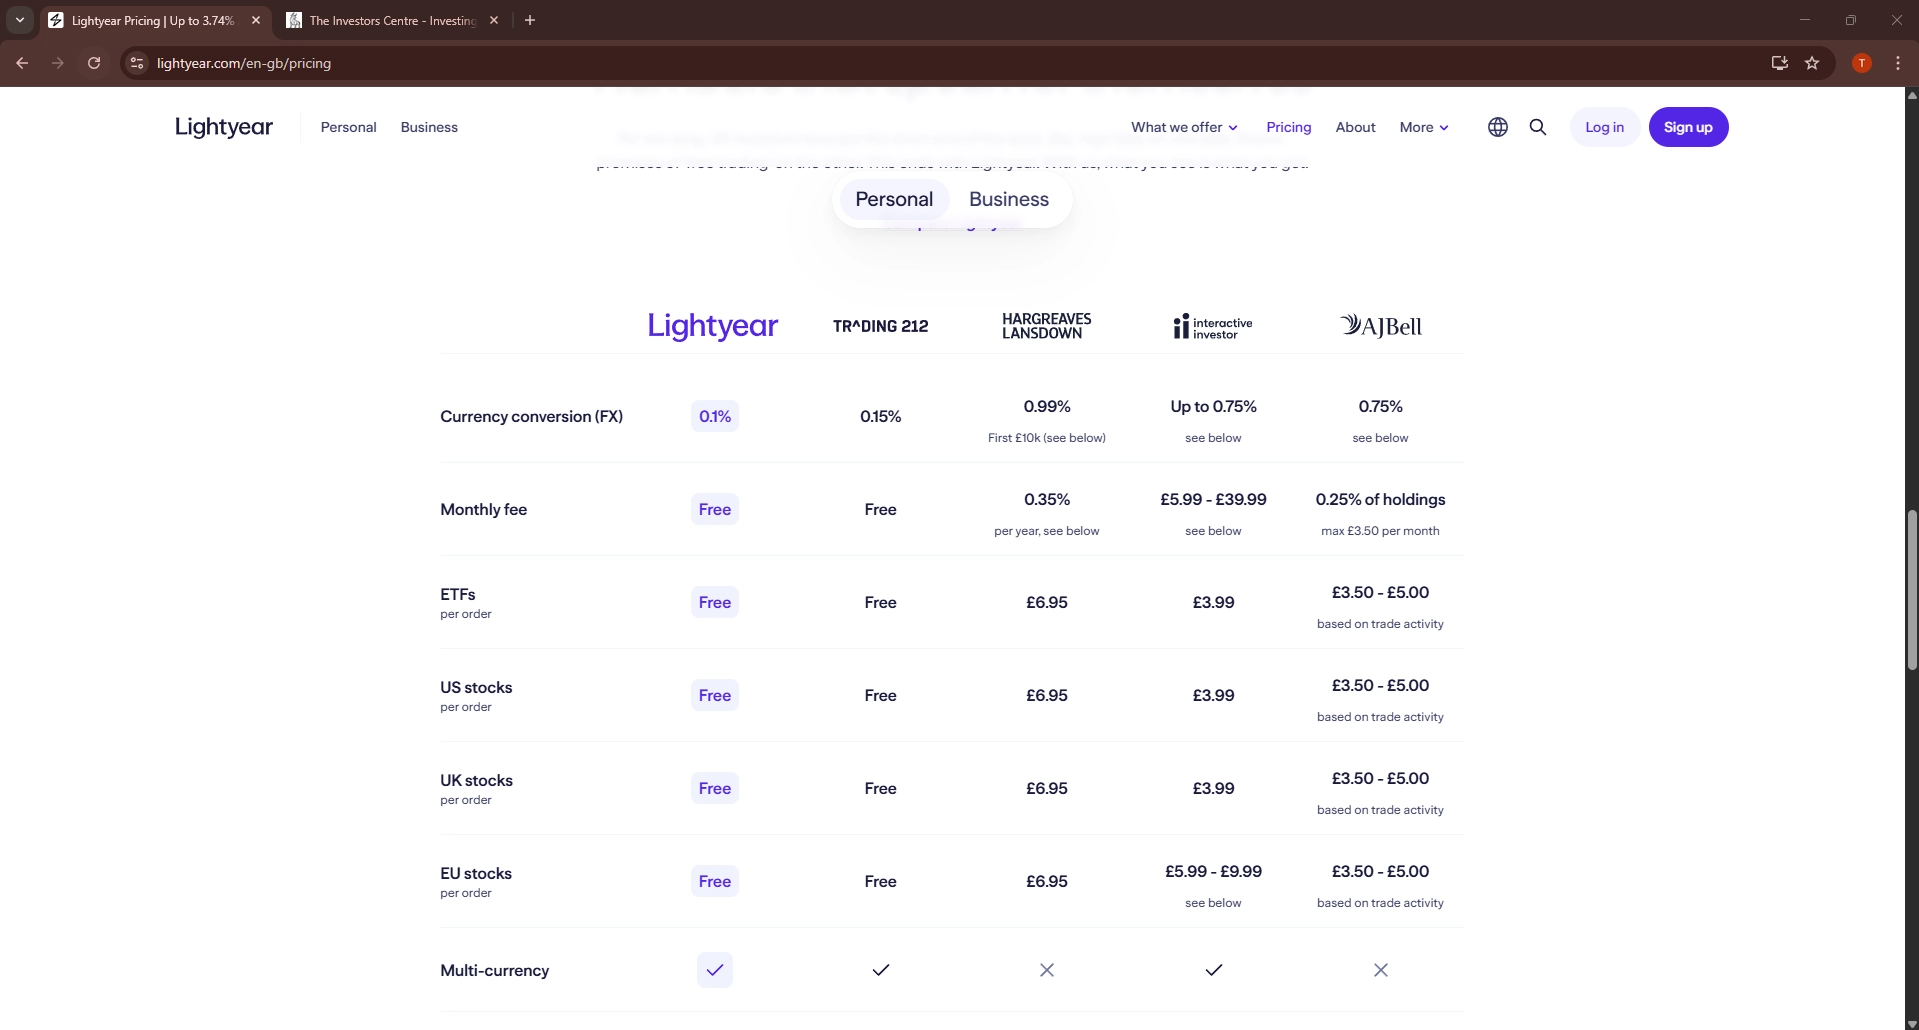
Task: Select Personal in the top navigation
Action: (348, 127)
